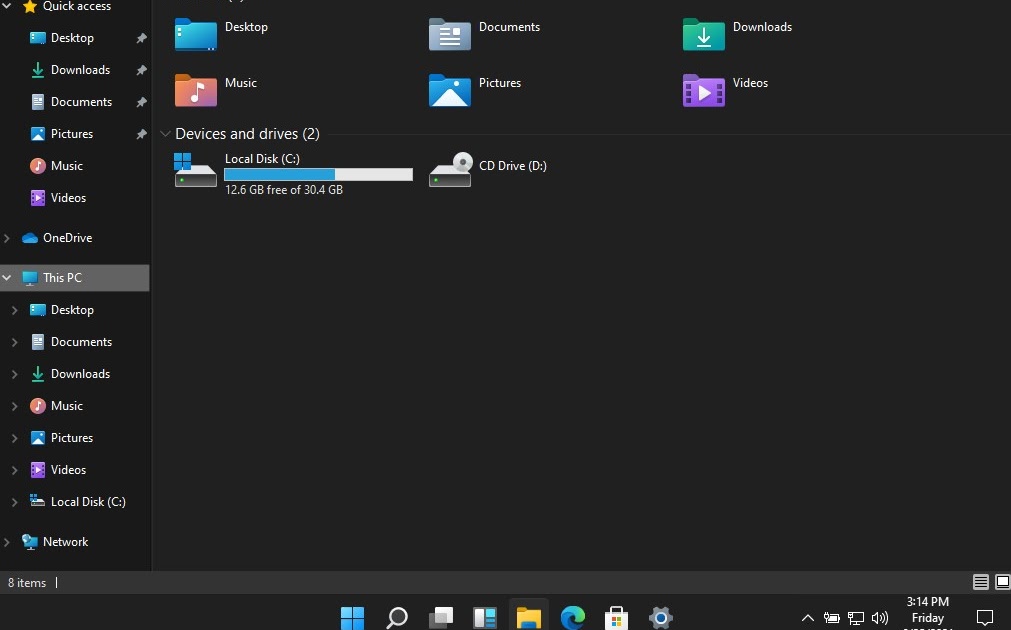This screenshot has height=630, width=1011.
Task: Launch Microsoft Edge from the taskbar
Action: click(573, 618)
